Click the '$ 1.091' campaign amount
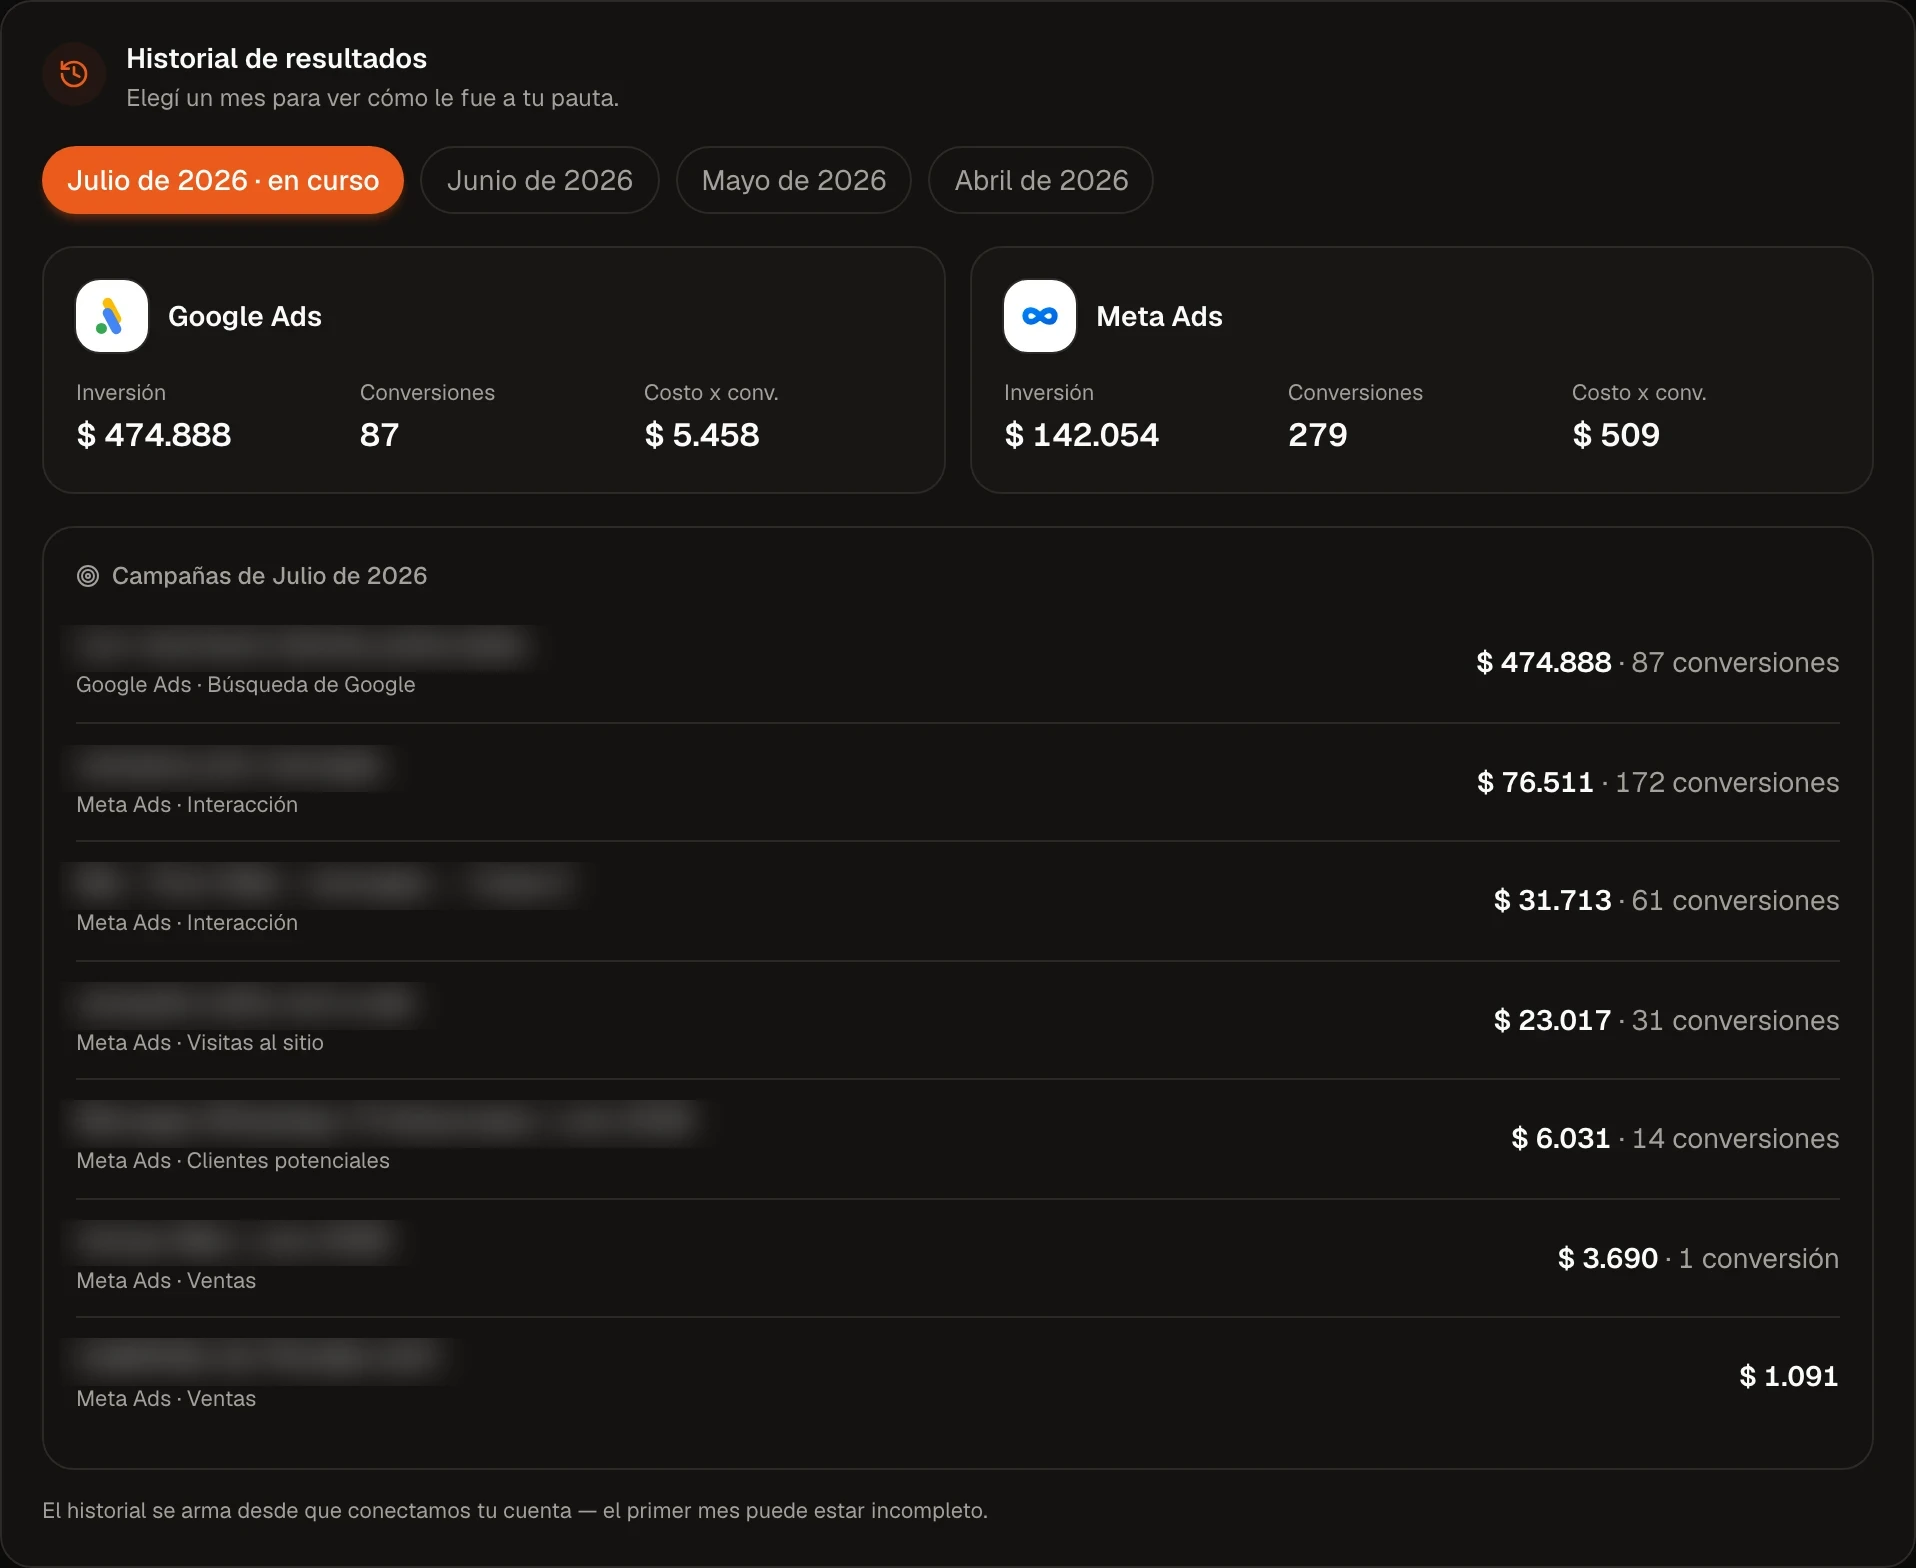 [1789, 1377]
